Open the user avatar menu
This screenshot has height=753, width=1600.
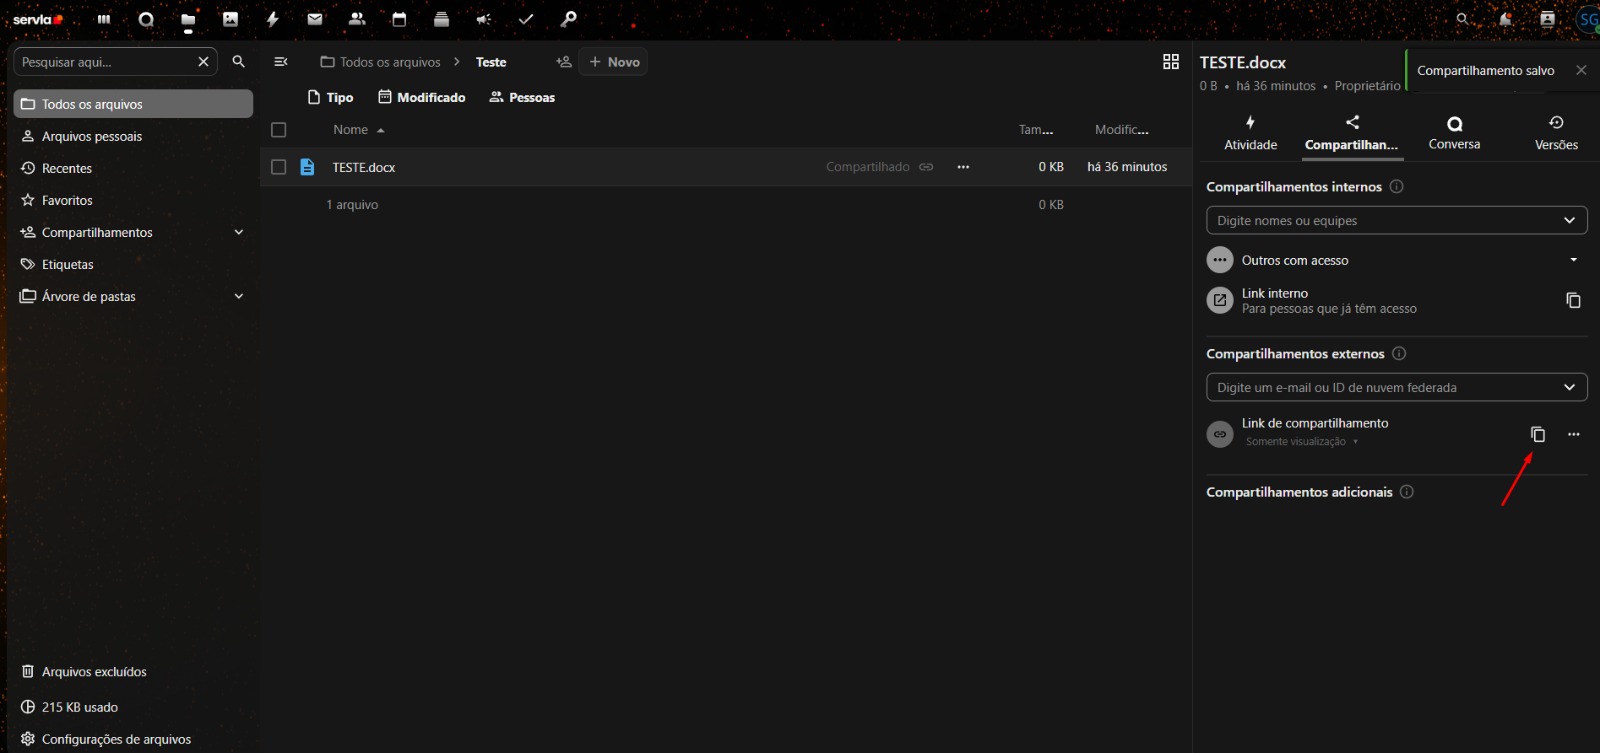[x=1588, y=19]
